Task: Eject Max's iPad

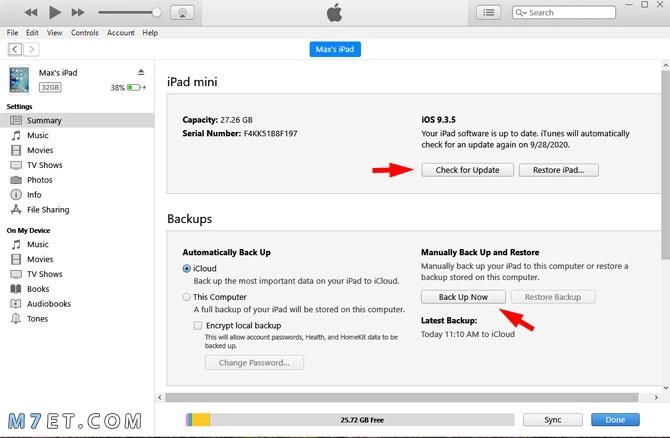Action: (141, 72)
